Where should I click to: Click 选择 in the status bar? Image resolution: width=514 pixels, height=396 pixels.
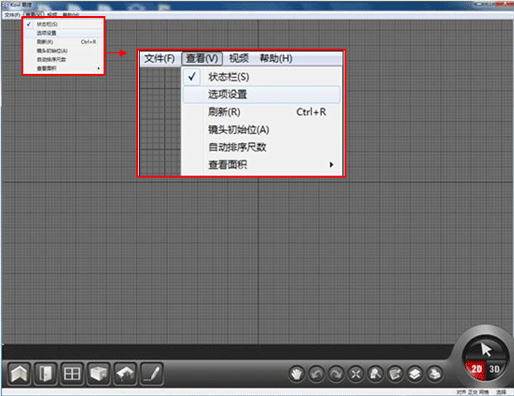click(502, 392)
